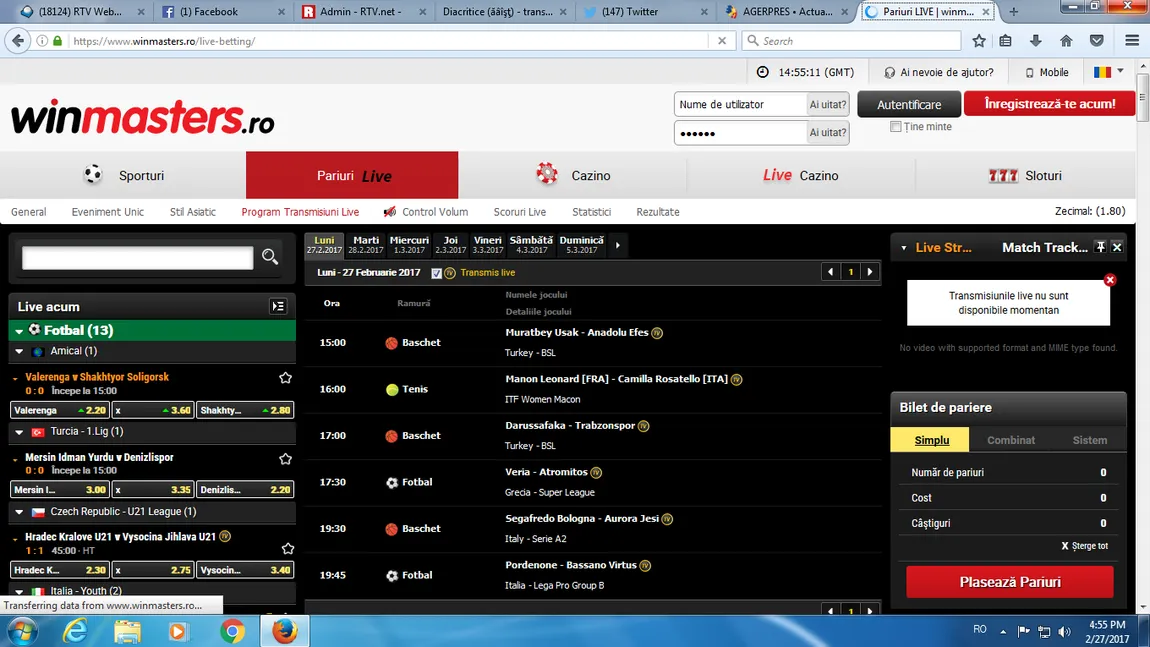Screen dimensions: 1150x647
Task: Collapse the Amical (1) league
Action: click(19, 351)
